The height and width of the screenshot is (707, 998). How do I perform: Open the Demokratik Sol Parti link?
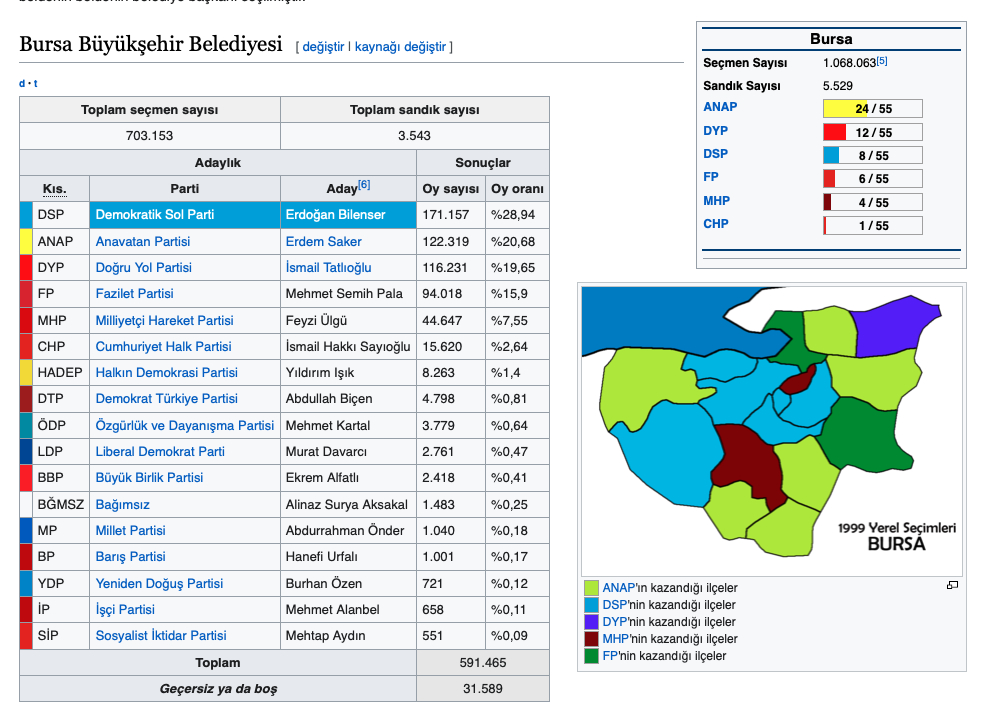[154, 215]
